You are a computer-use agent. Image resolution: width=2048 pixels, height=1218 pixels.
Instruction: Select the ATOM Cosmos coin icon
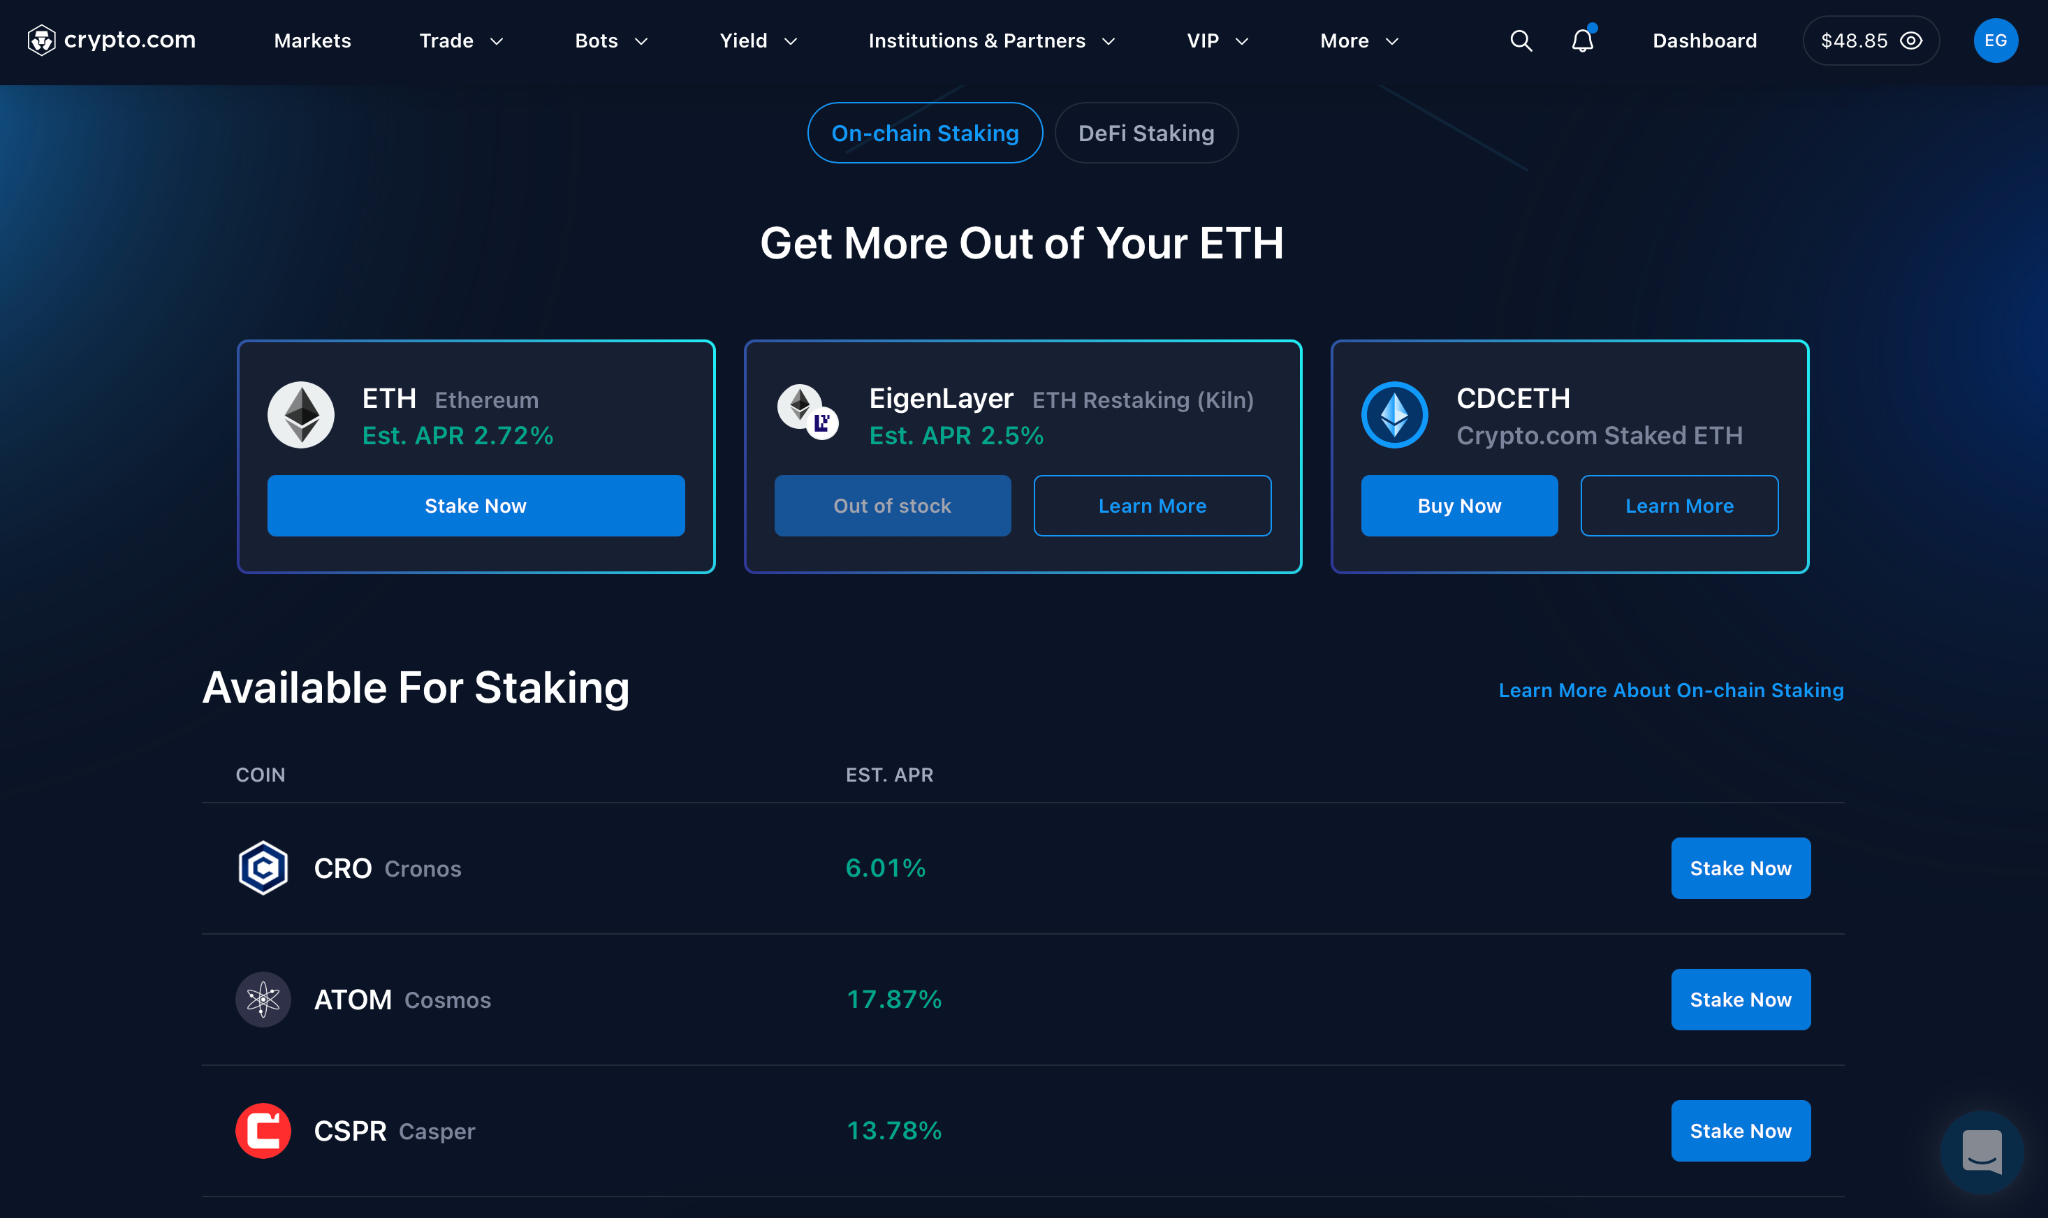[x=262, y=999]
